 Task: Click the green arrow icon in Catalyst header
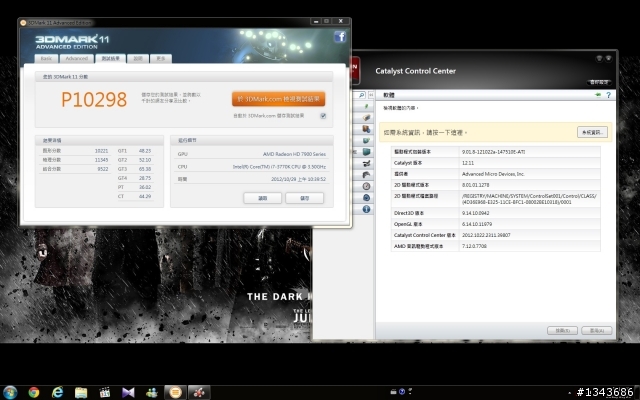598,95
